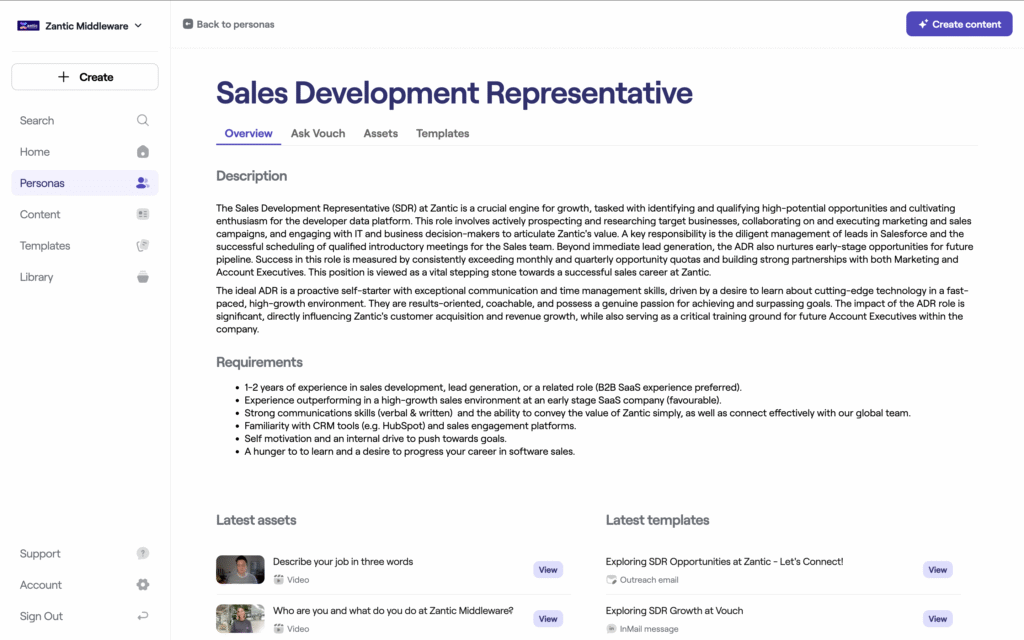The height and width of the screenshot is (640, 1024).
Task: Go to Home in sidebar
Action: [85, 152]
